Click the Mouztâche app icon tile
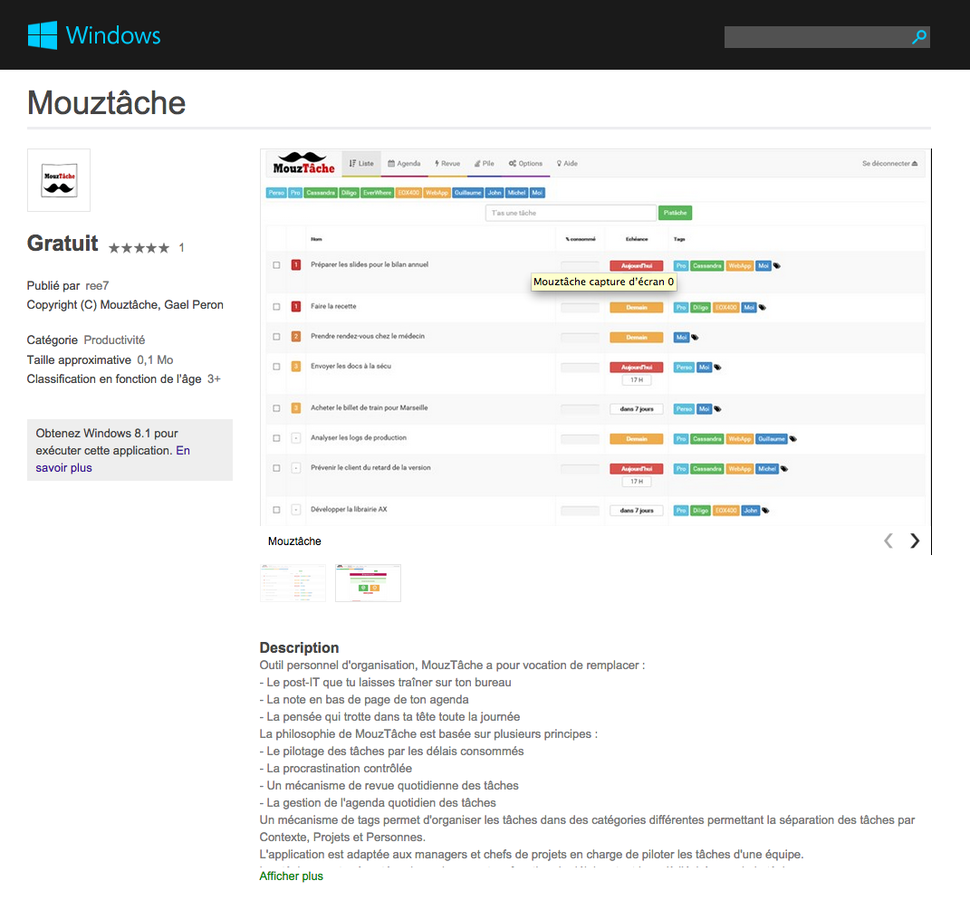This screenshot has width=970, height=900. [x=59, y=180]
